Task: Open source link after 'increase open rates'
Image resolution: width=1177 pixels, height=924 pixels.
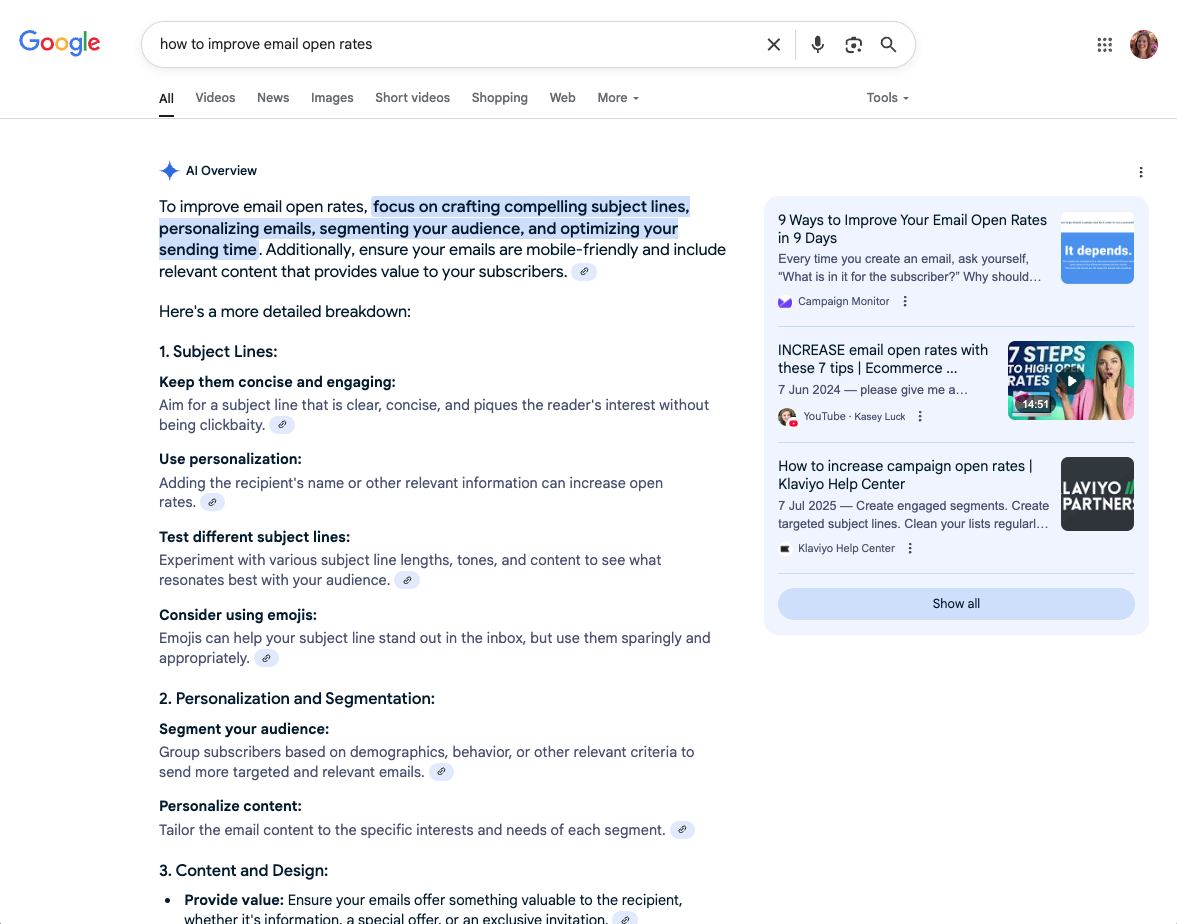Action: pos(212,502)
